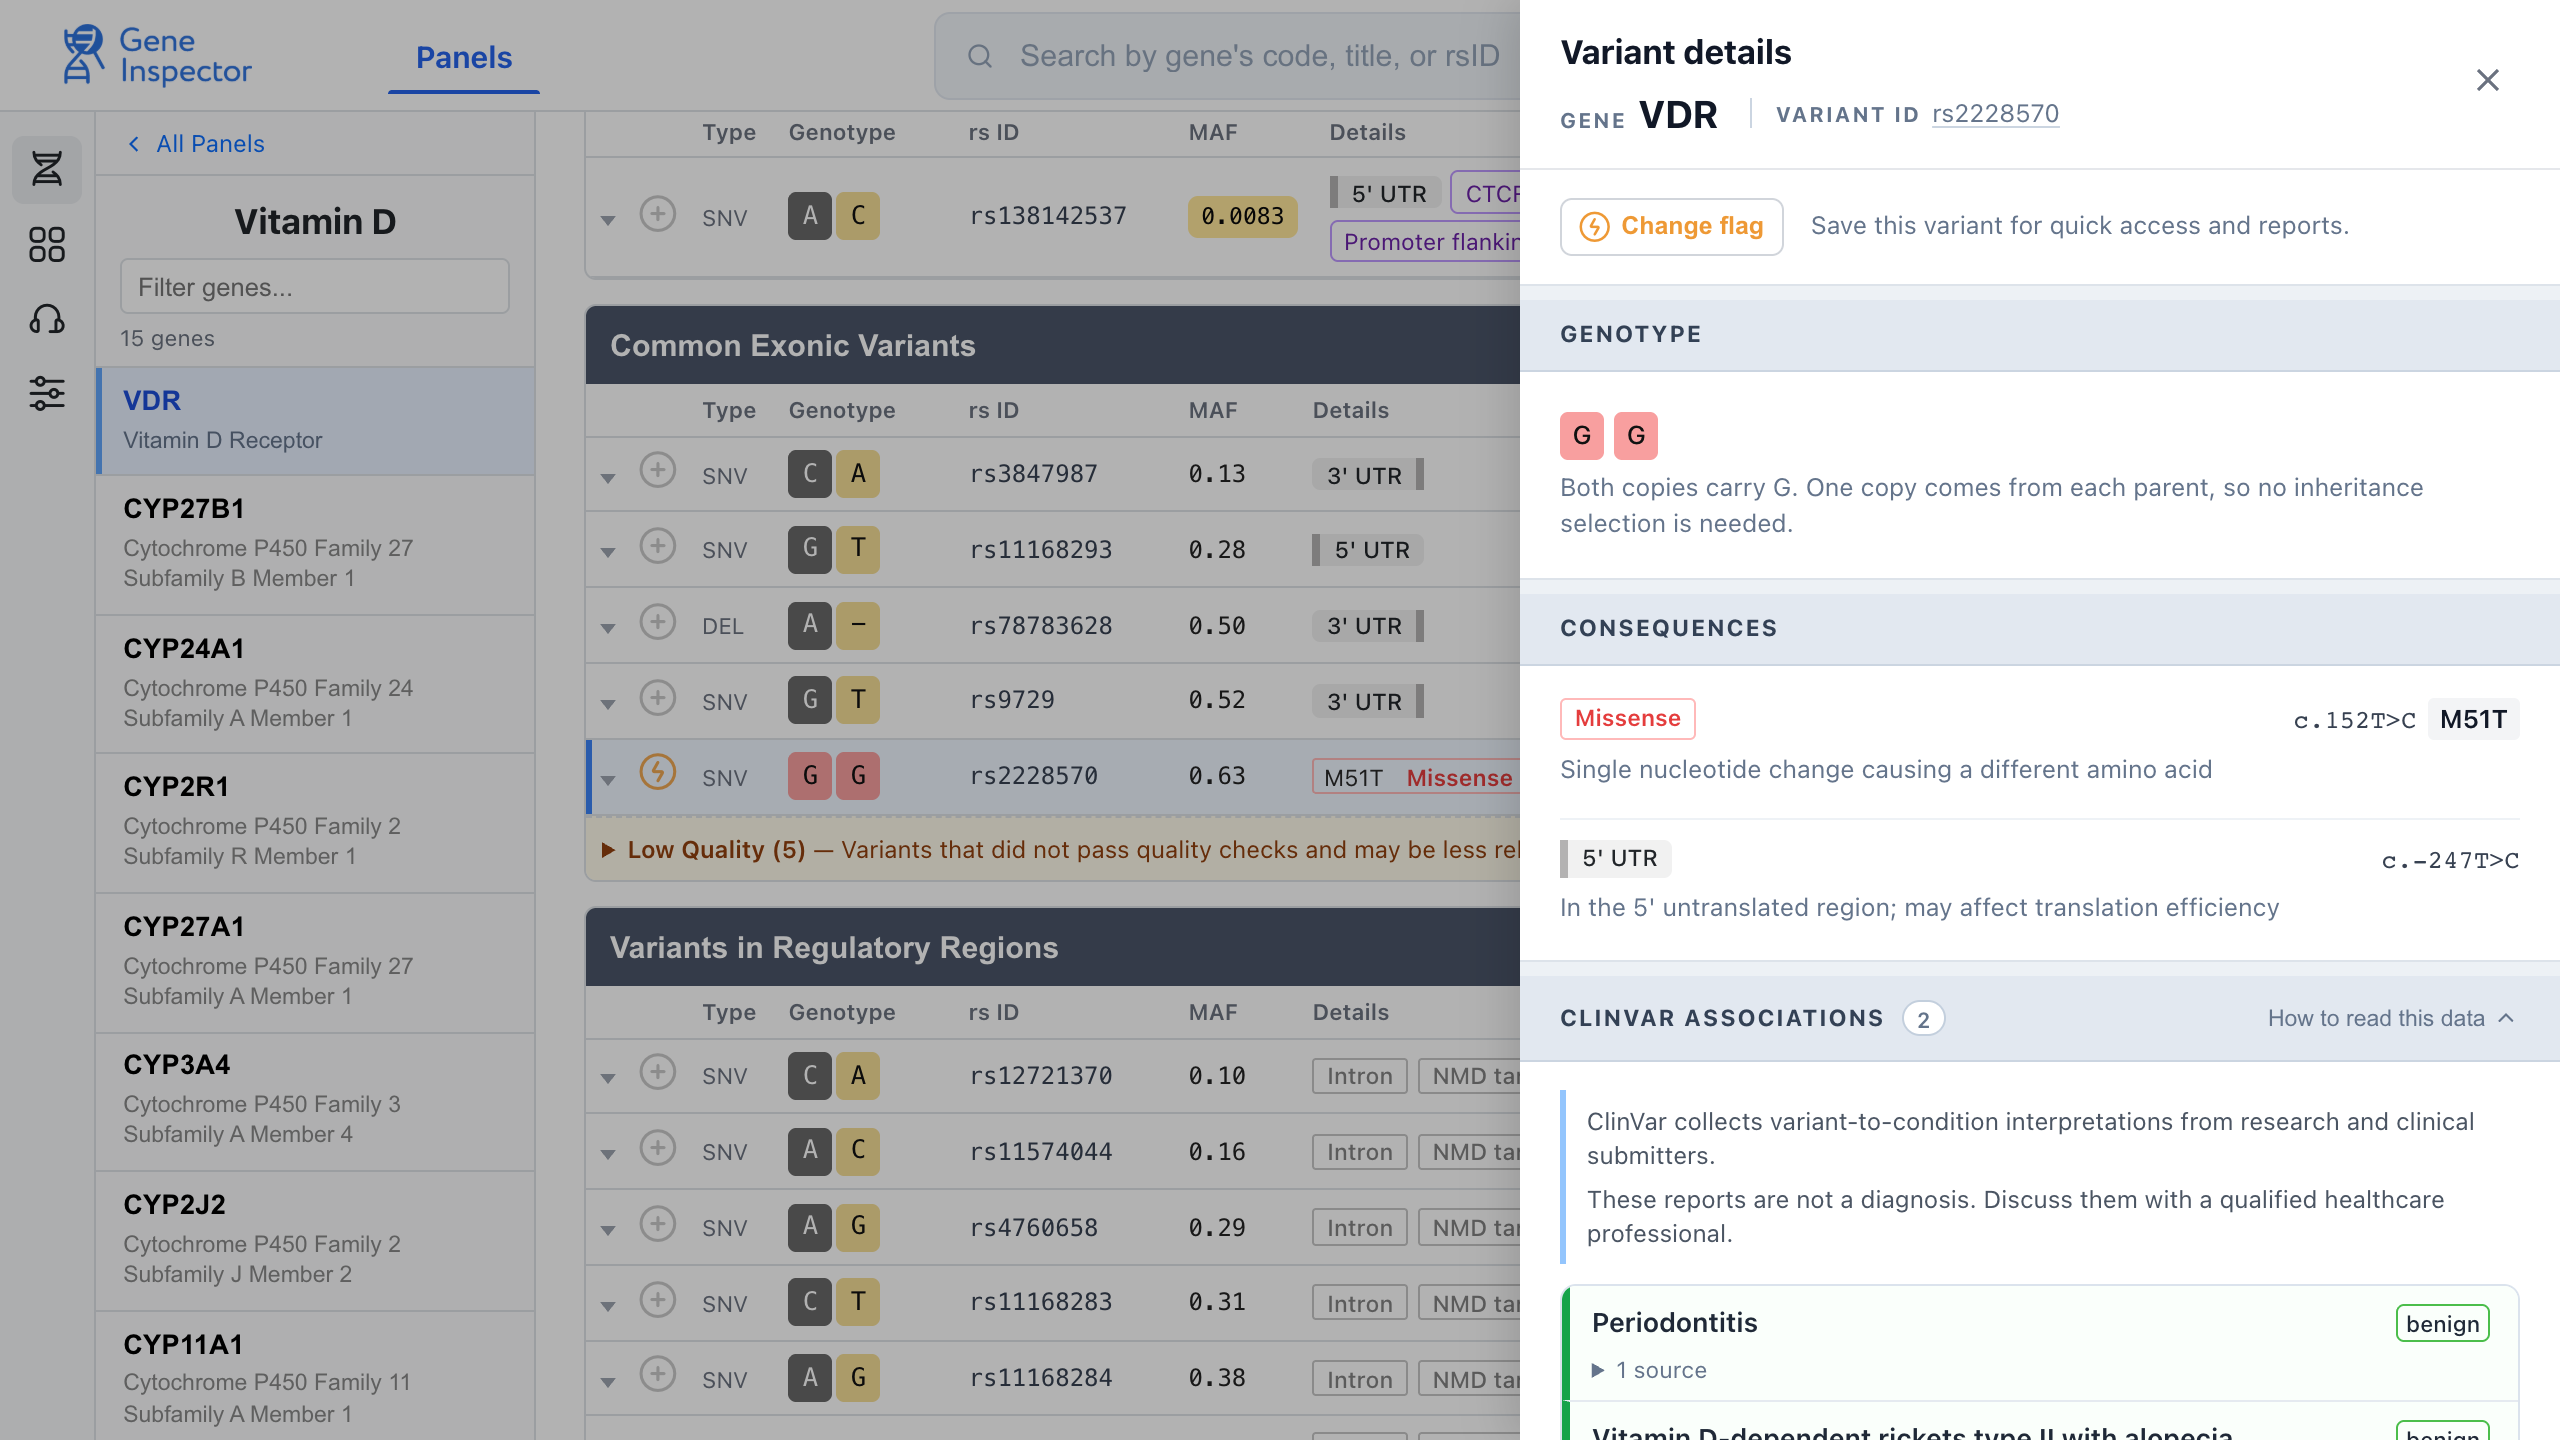Click the M51T Missense tag in rs2228570 row
The image size is (2560, 1440).
click(1417, 778)
